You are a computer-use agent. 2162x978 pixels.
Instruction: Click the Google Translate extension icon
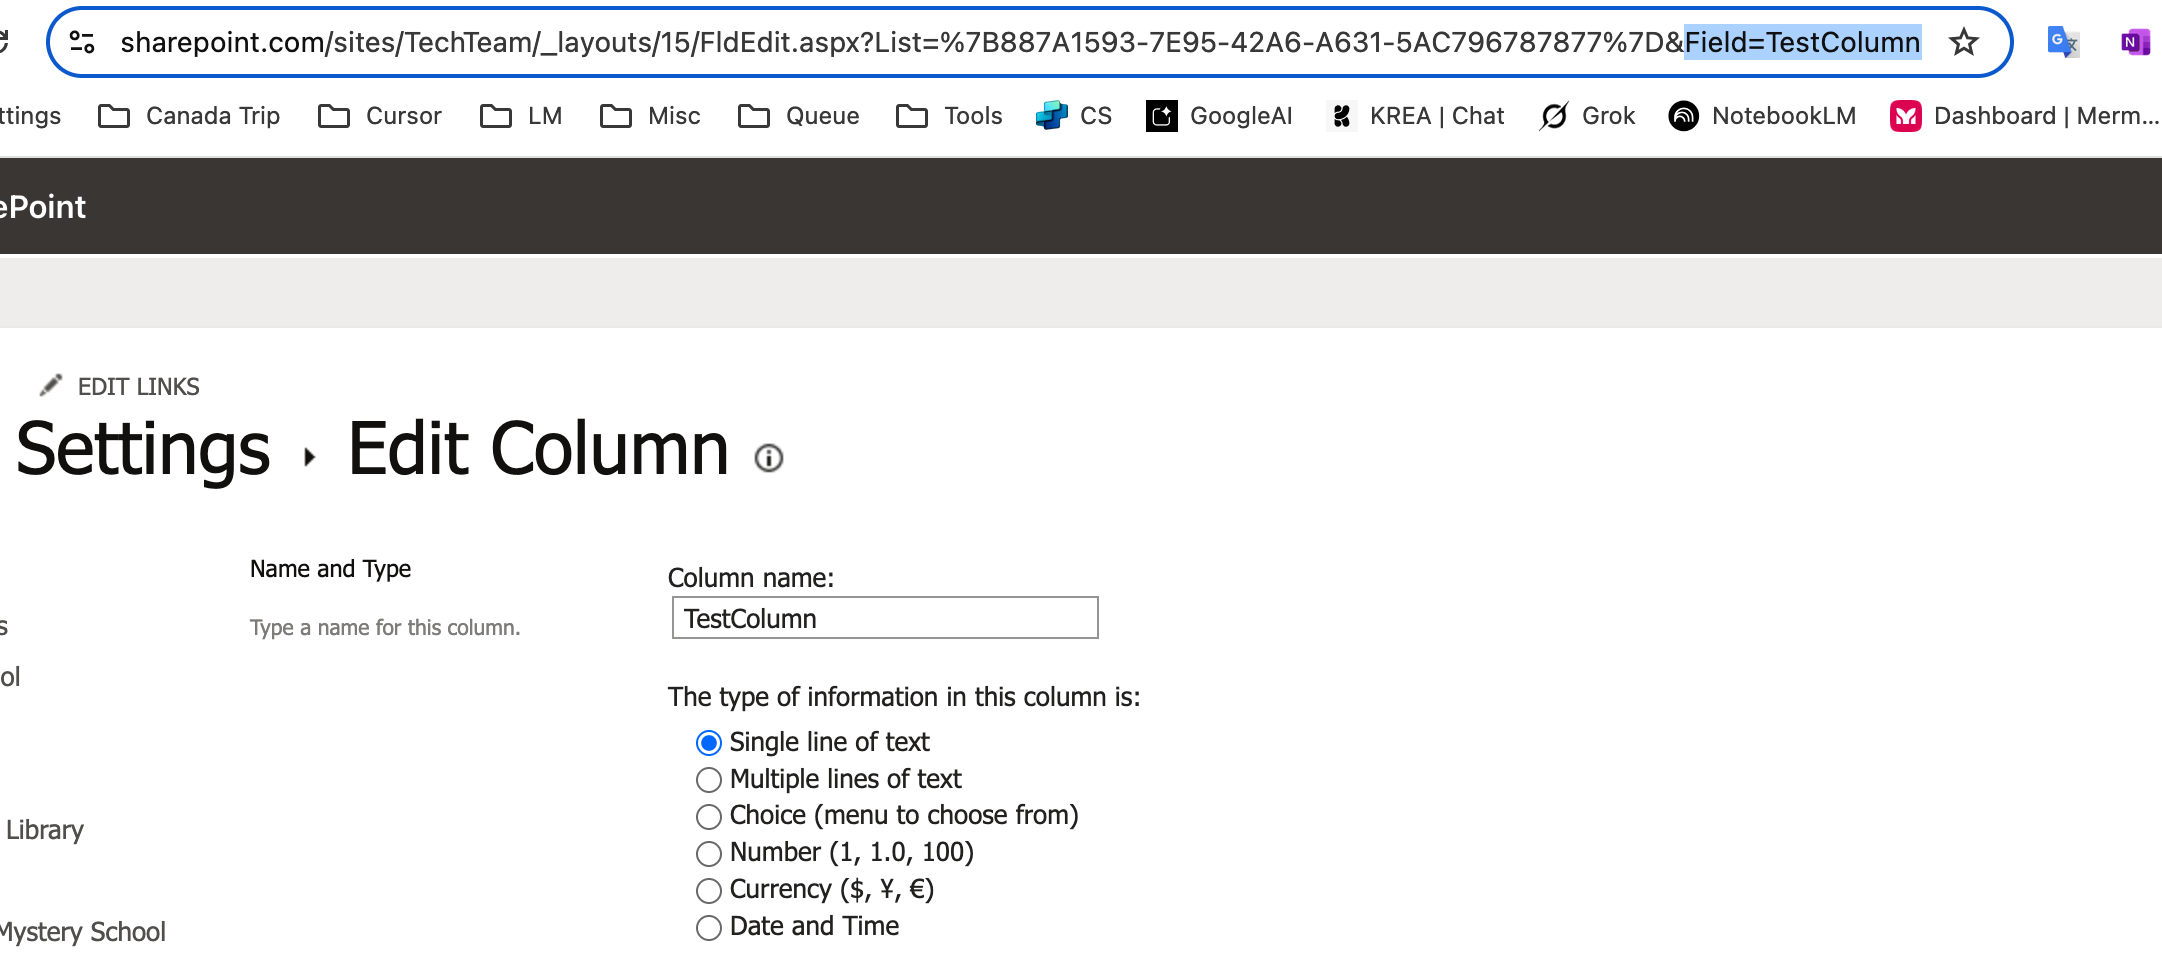click(2062, 42)
